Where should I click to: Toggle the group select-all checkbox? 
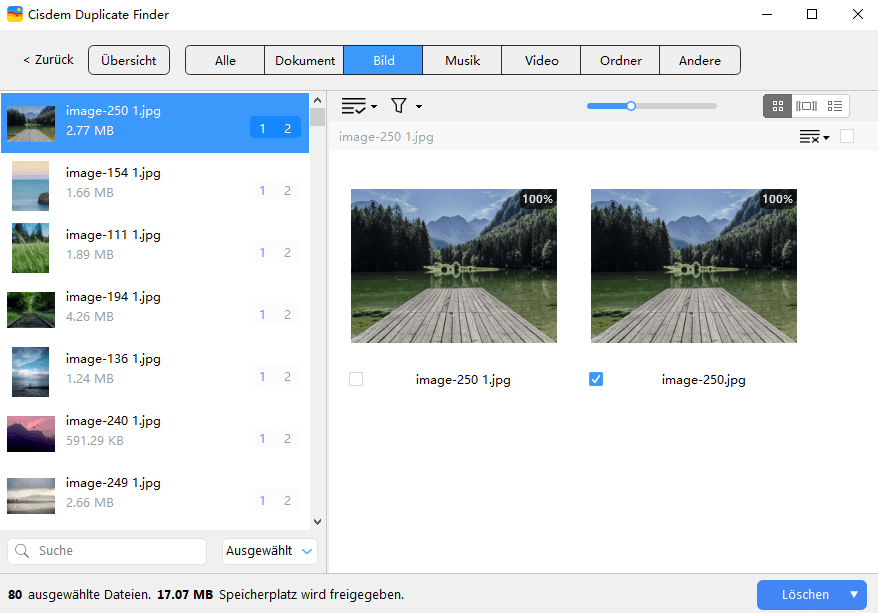point(847,136)
